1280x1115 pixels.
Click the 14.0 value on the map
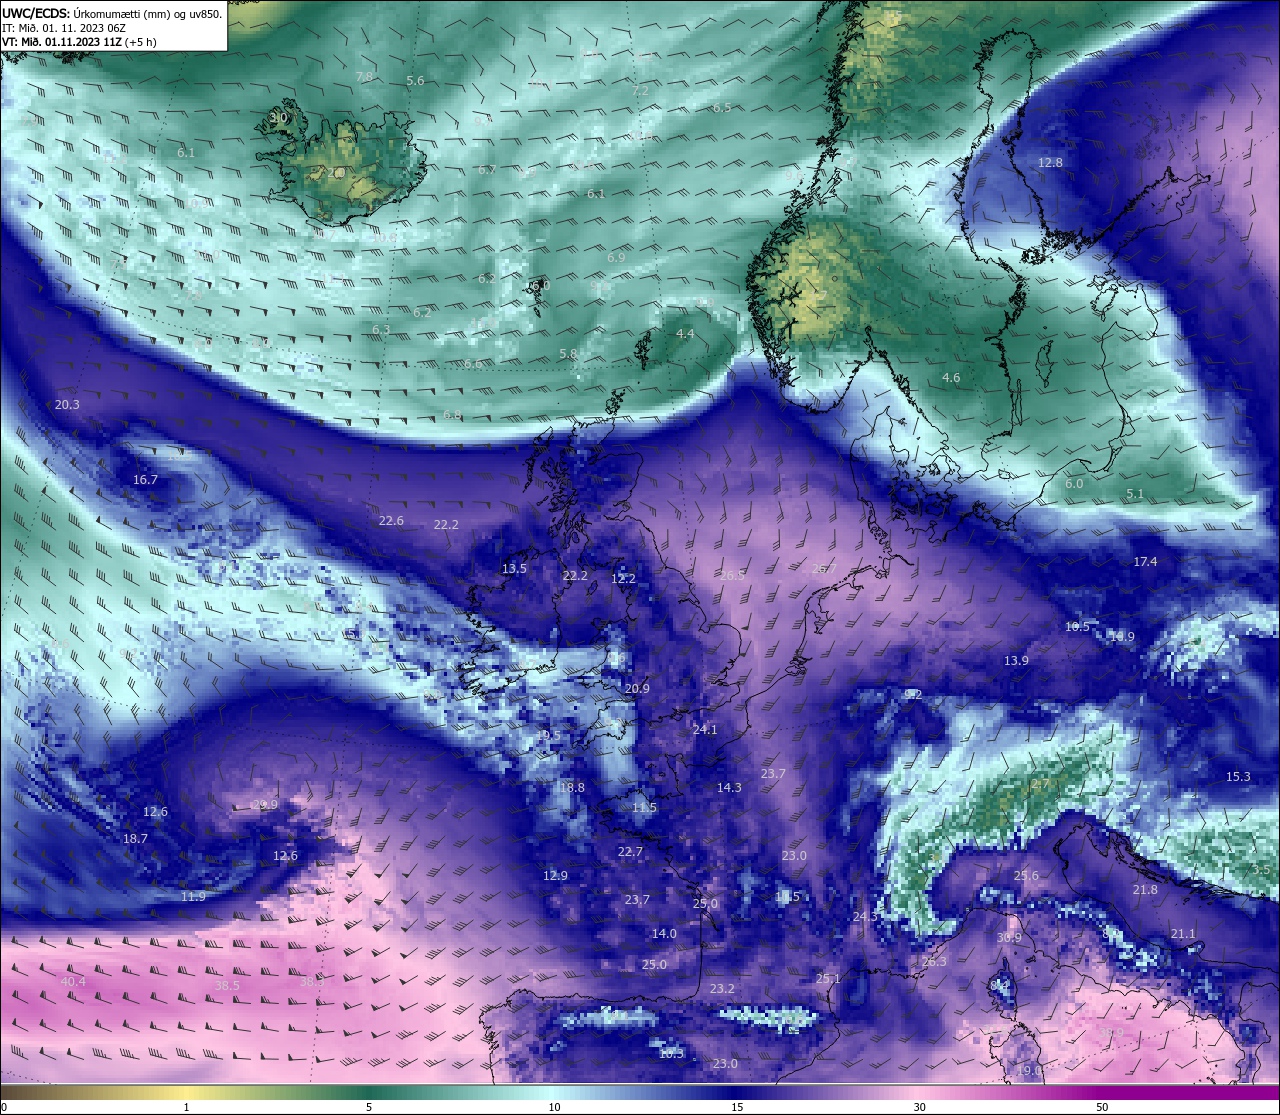(x=664, y=934)
